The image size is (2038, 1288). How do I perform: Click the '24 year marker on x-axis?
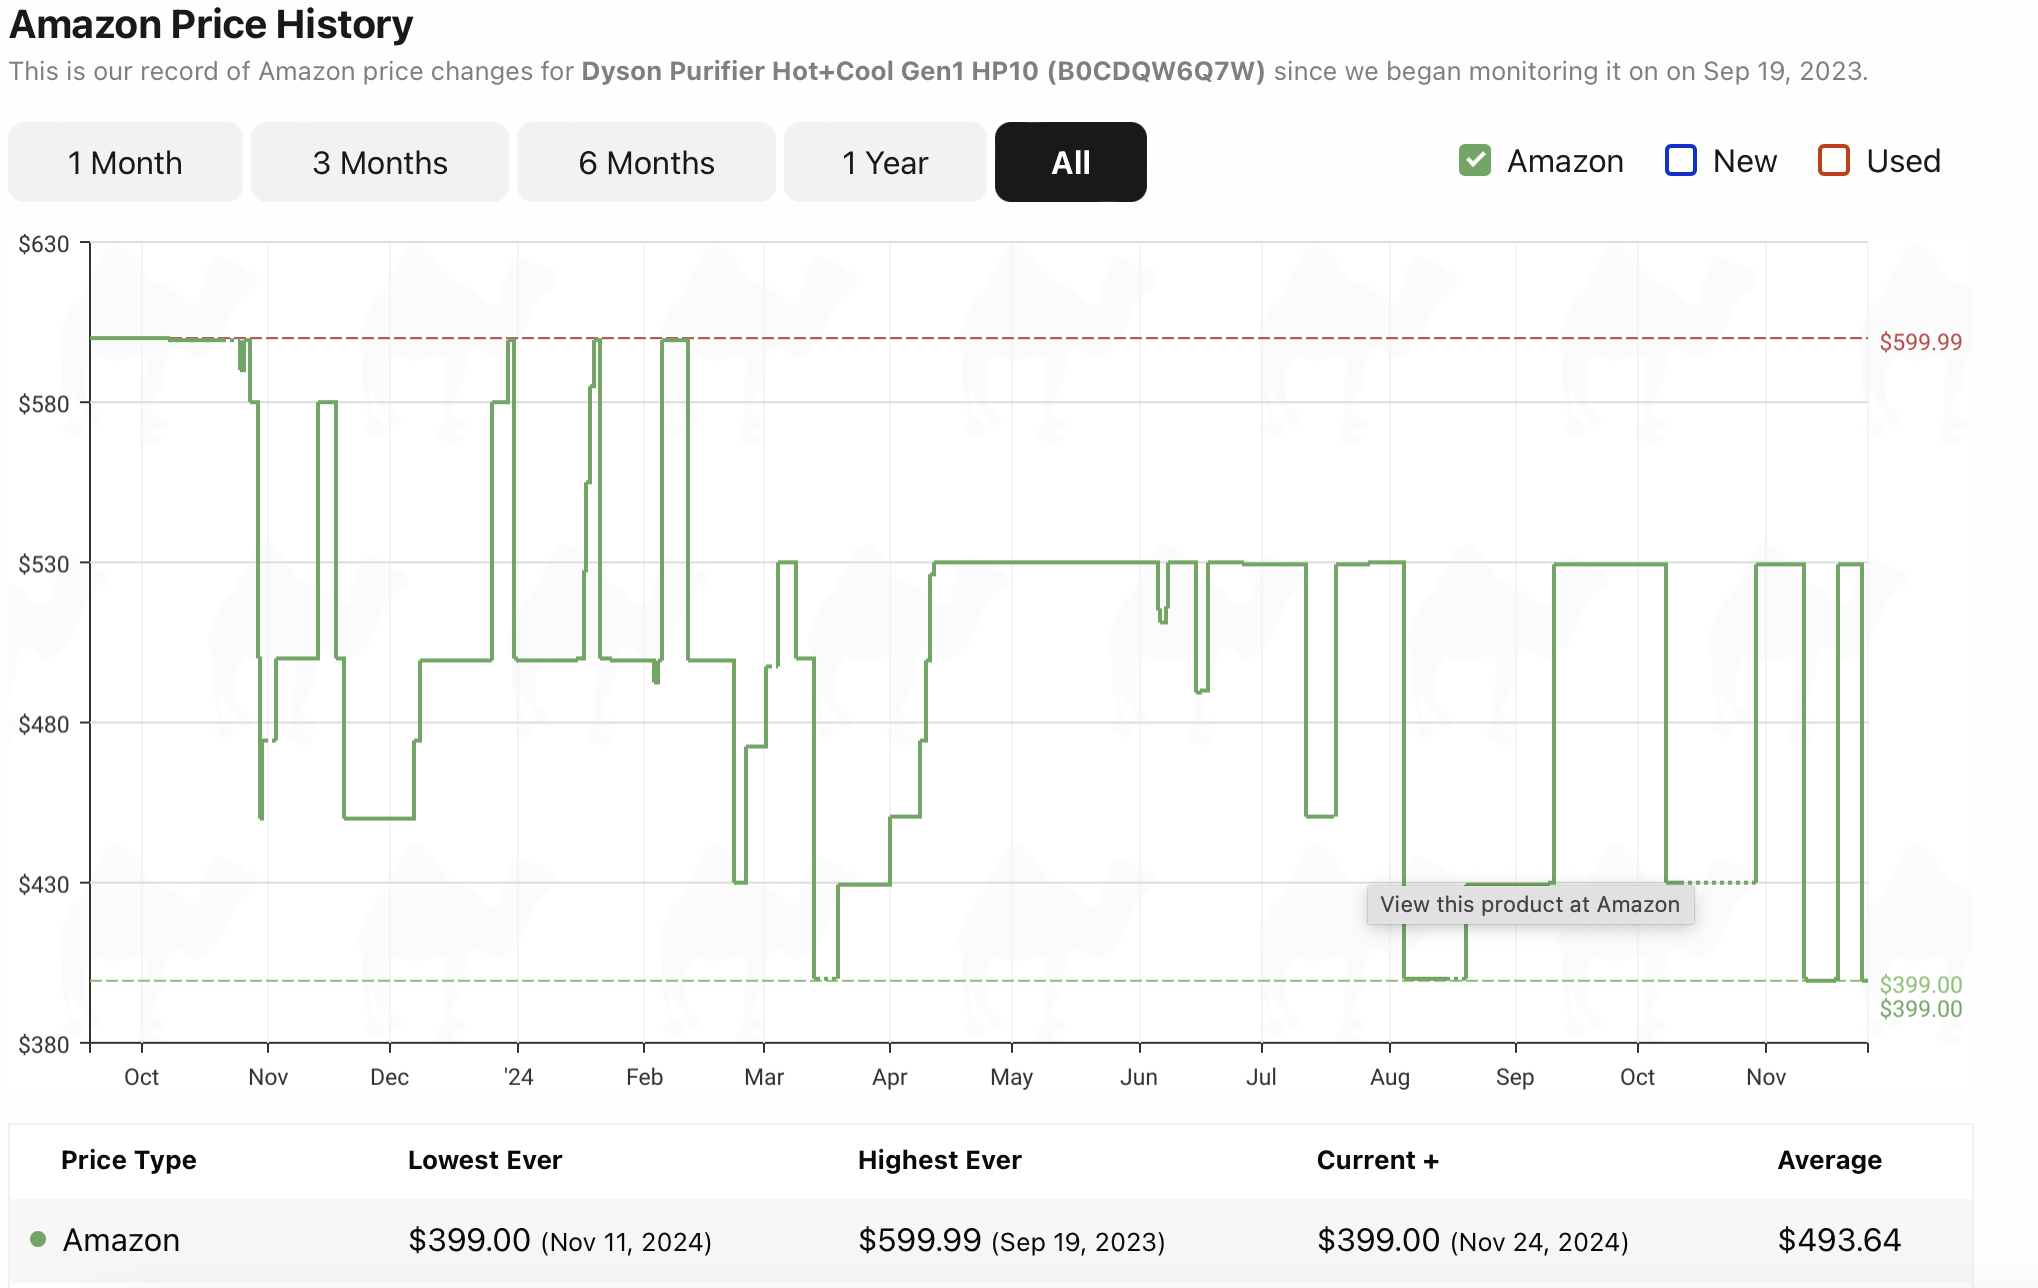tap(518, 1077)
